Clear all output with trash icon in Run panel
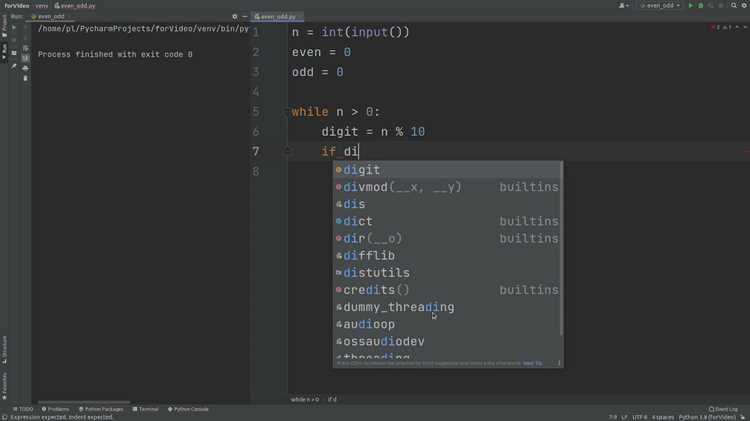The height and width of the screenshot is (421, 750). coord(25,78)
